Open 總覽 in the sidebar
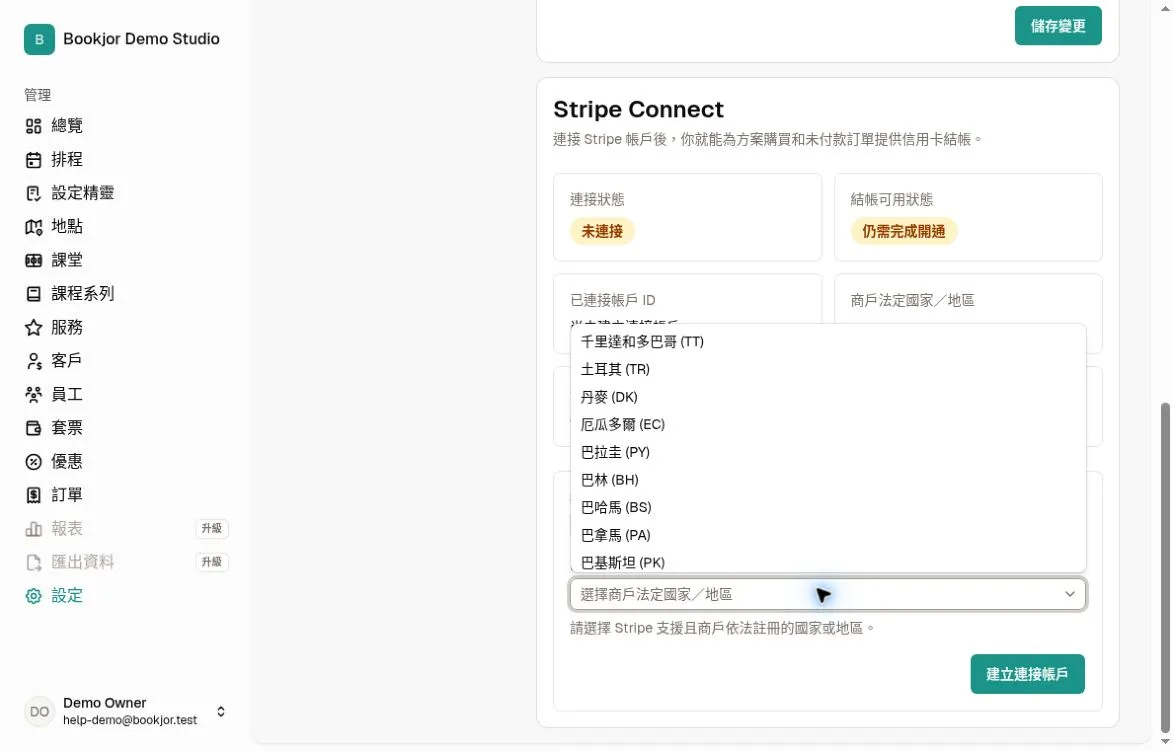This screenshot has width=1173, height=751. click(67, 126)
